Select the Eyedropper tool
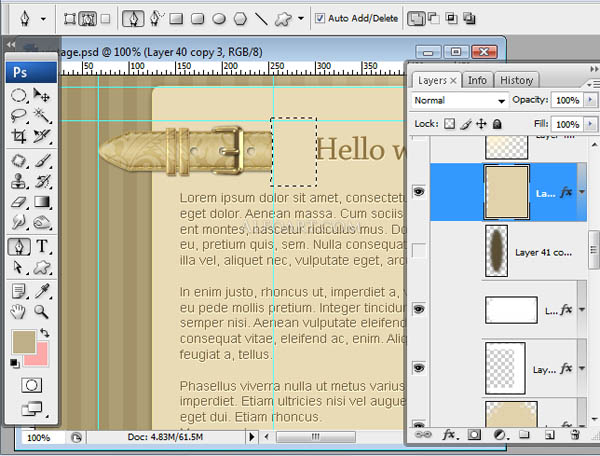Image resolution: width=600 pixels, height=456 pixels. click(41, 292)
